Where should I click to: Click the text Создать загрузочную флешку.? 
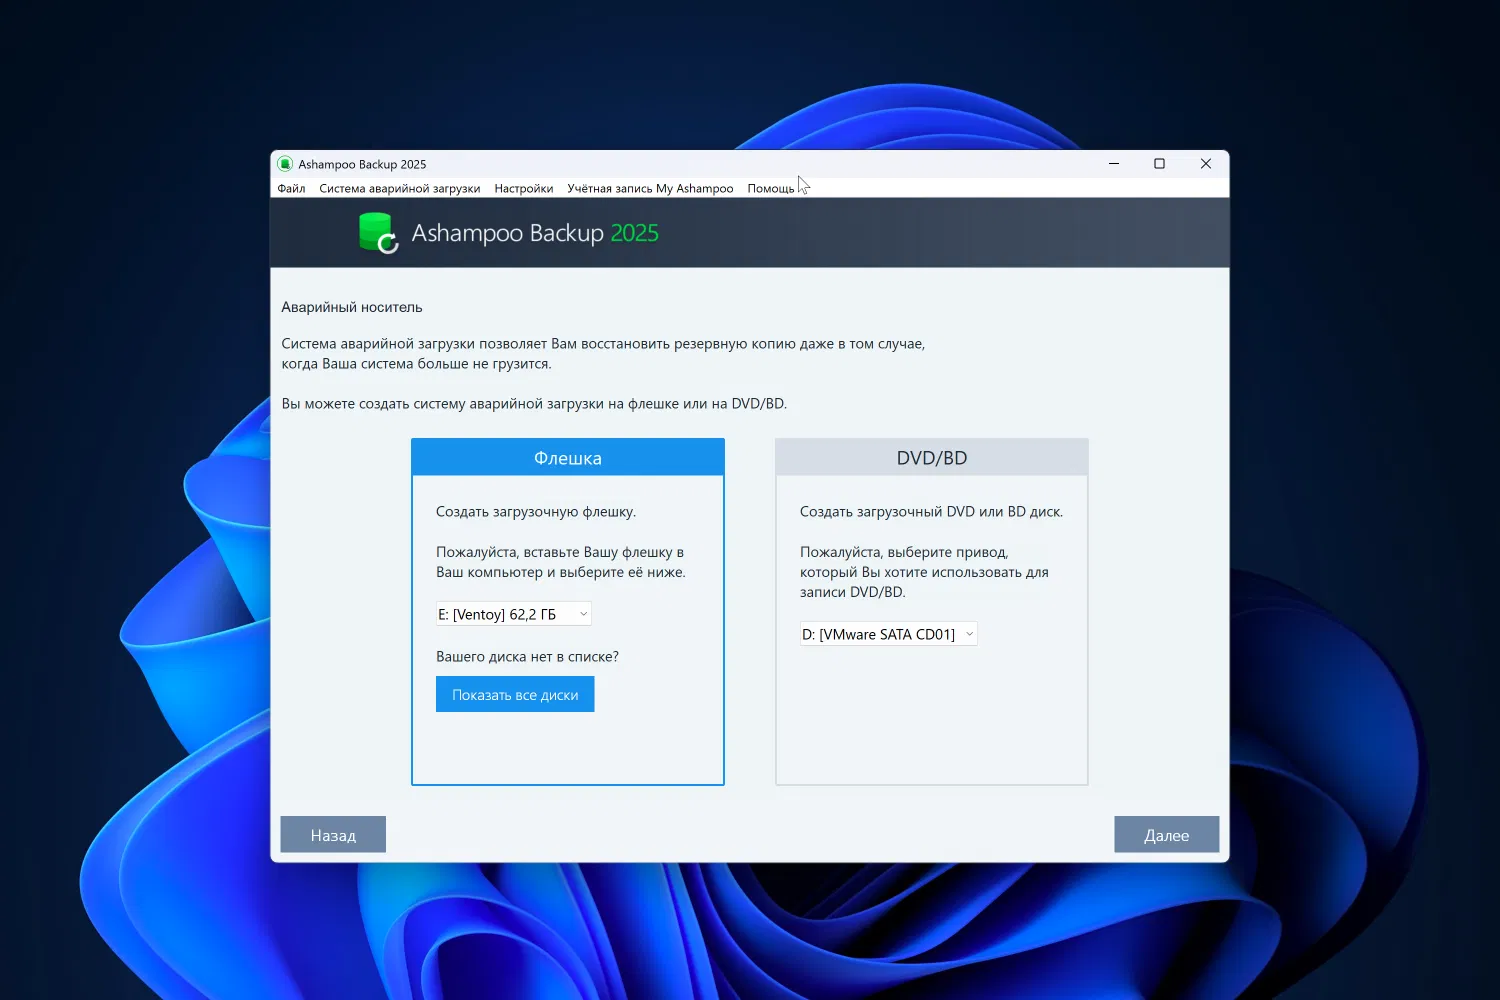pyautogui.click(x=536, y=512)
